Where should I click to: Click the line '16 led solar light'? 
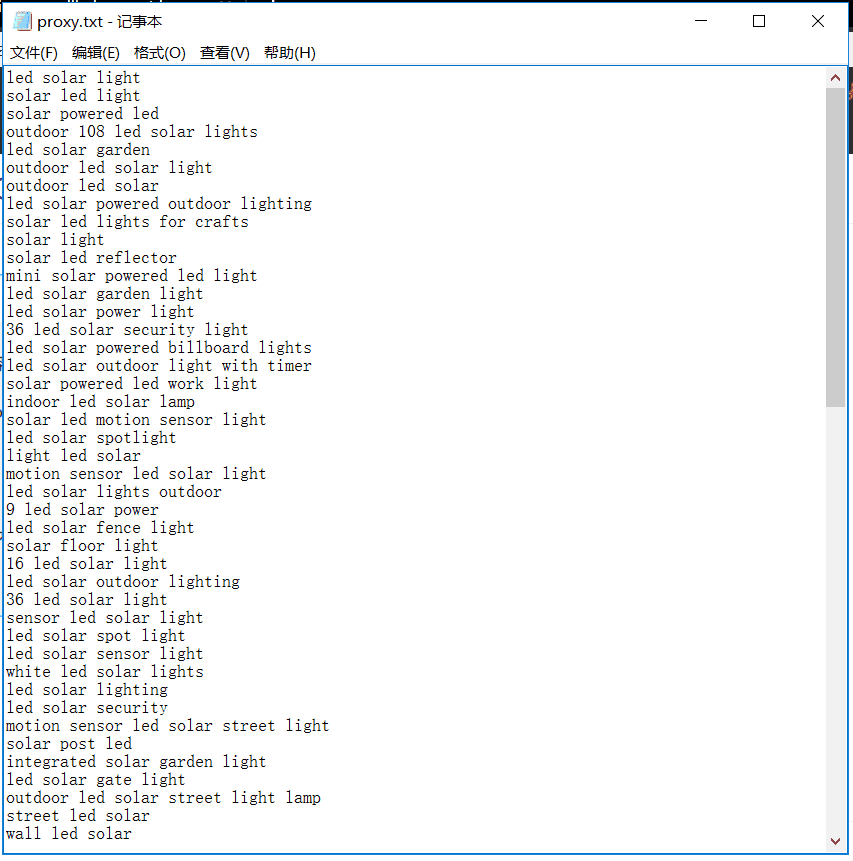coord(87,564)
